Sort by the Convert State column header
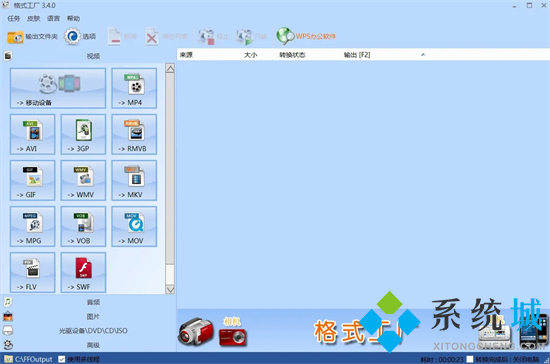The width and height of the screenshot is (550, 364). point(309,55)
